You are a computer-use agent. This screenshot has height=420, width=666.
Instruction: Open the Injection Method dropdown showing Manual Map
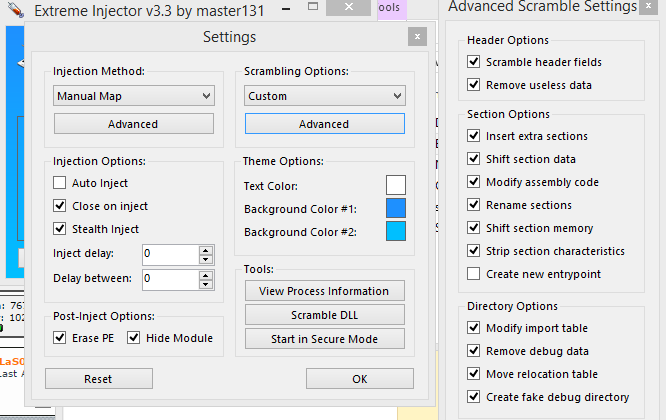click(x=133, y=96)
